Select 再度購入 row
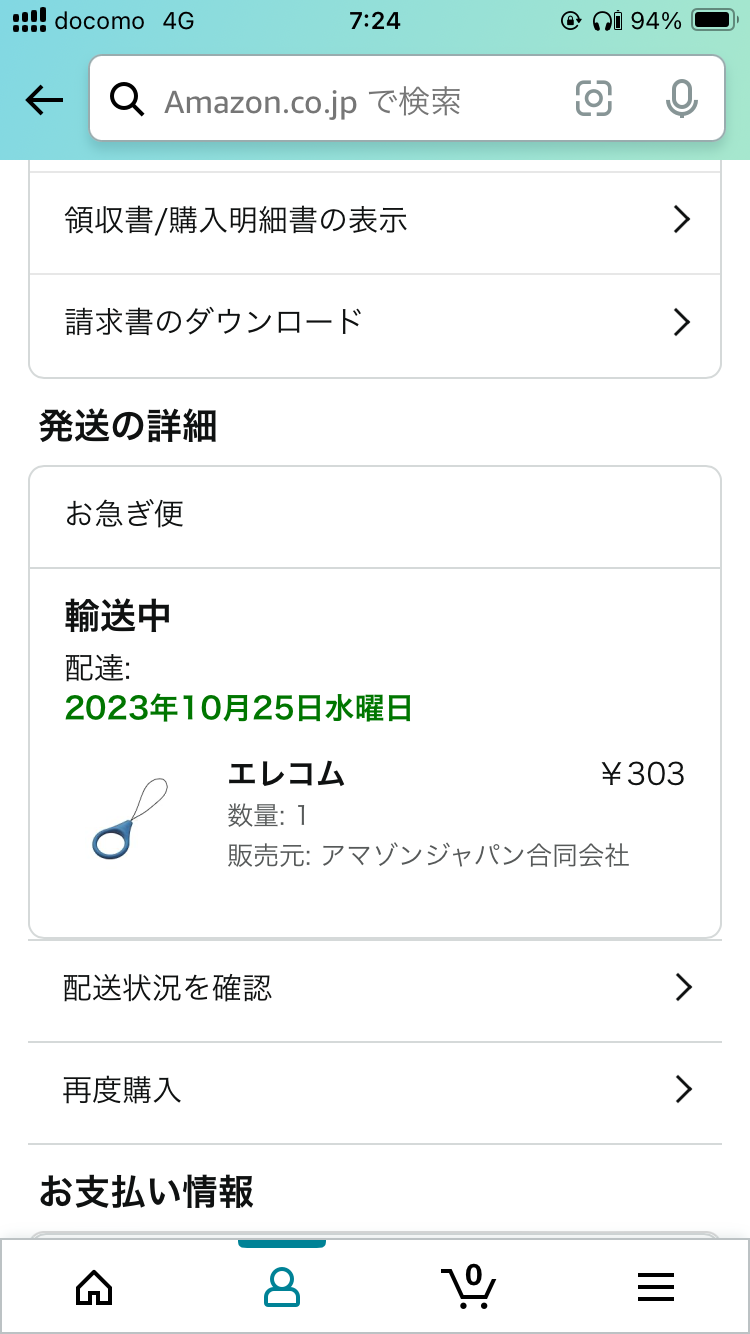The height and width of the screenshot is (1334, 750). point(375,1093)
